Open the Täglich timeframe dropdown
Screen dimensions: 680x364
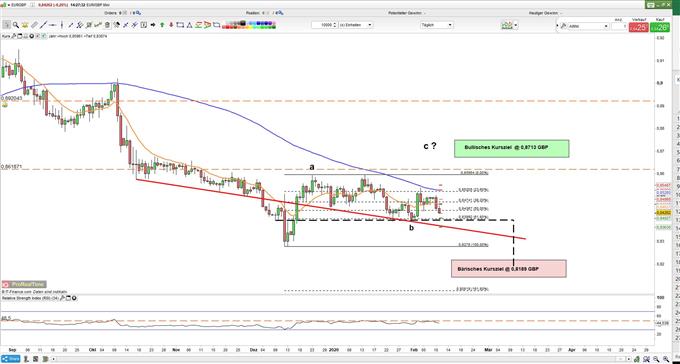436,25
